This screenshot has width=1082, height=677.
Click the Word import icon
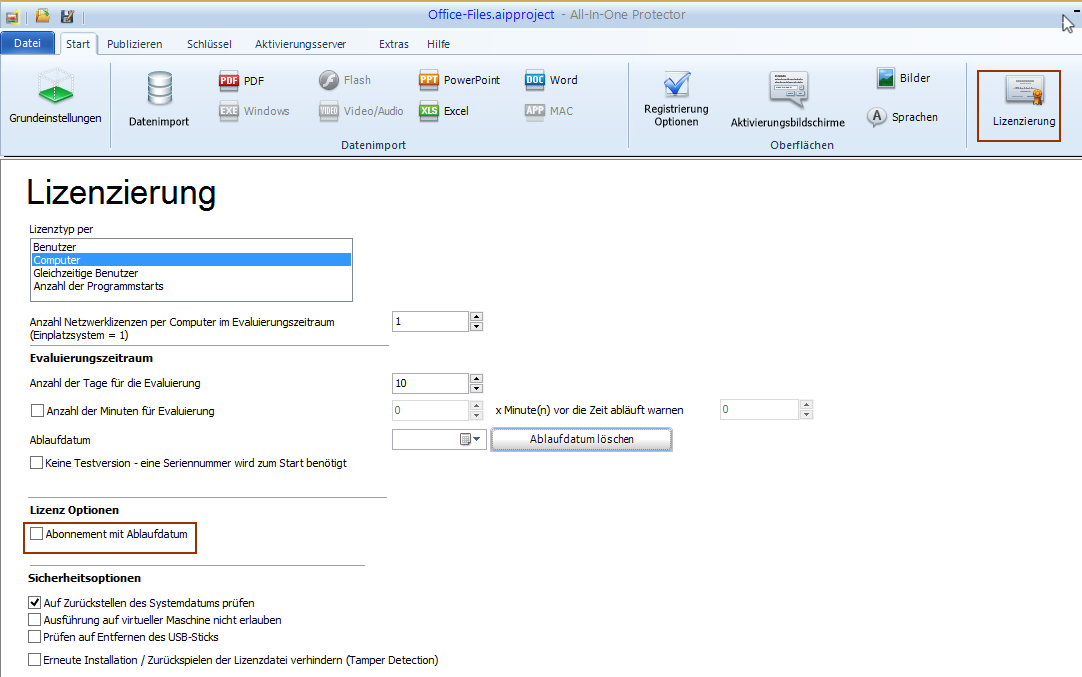pyautogui.click(x=536, y=81)
